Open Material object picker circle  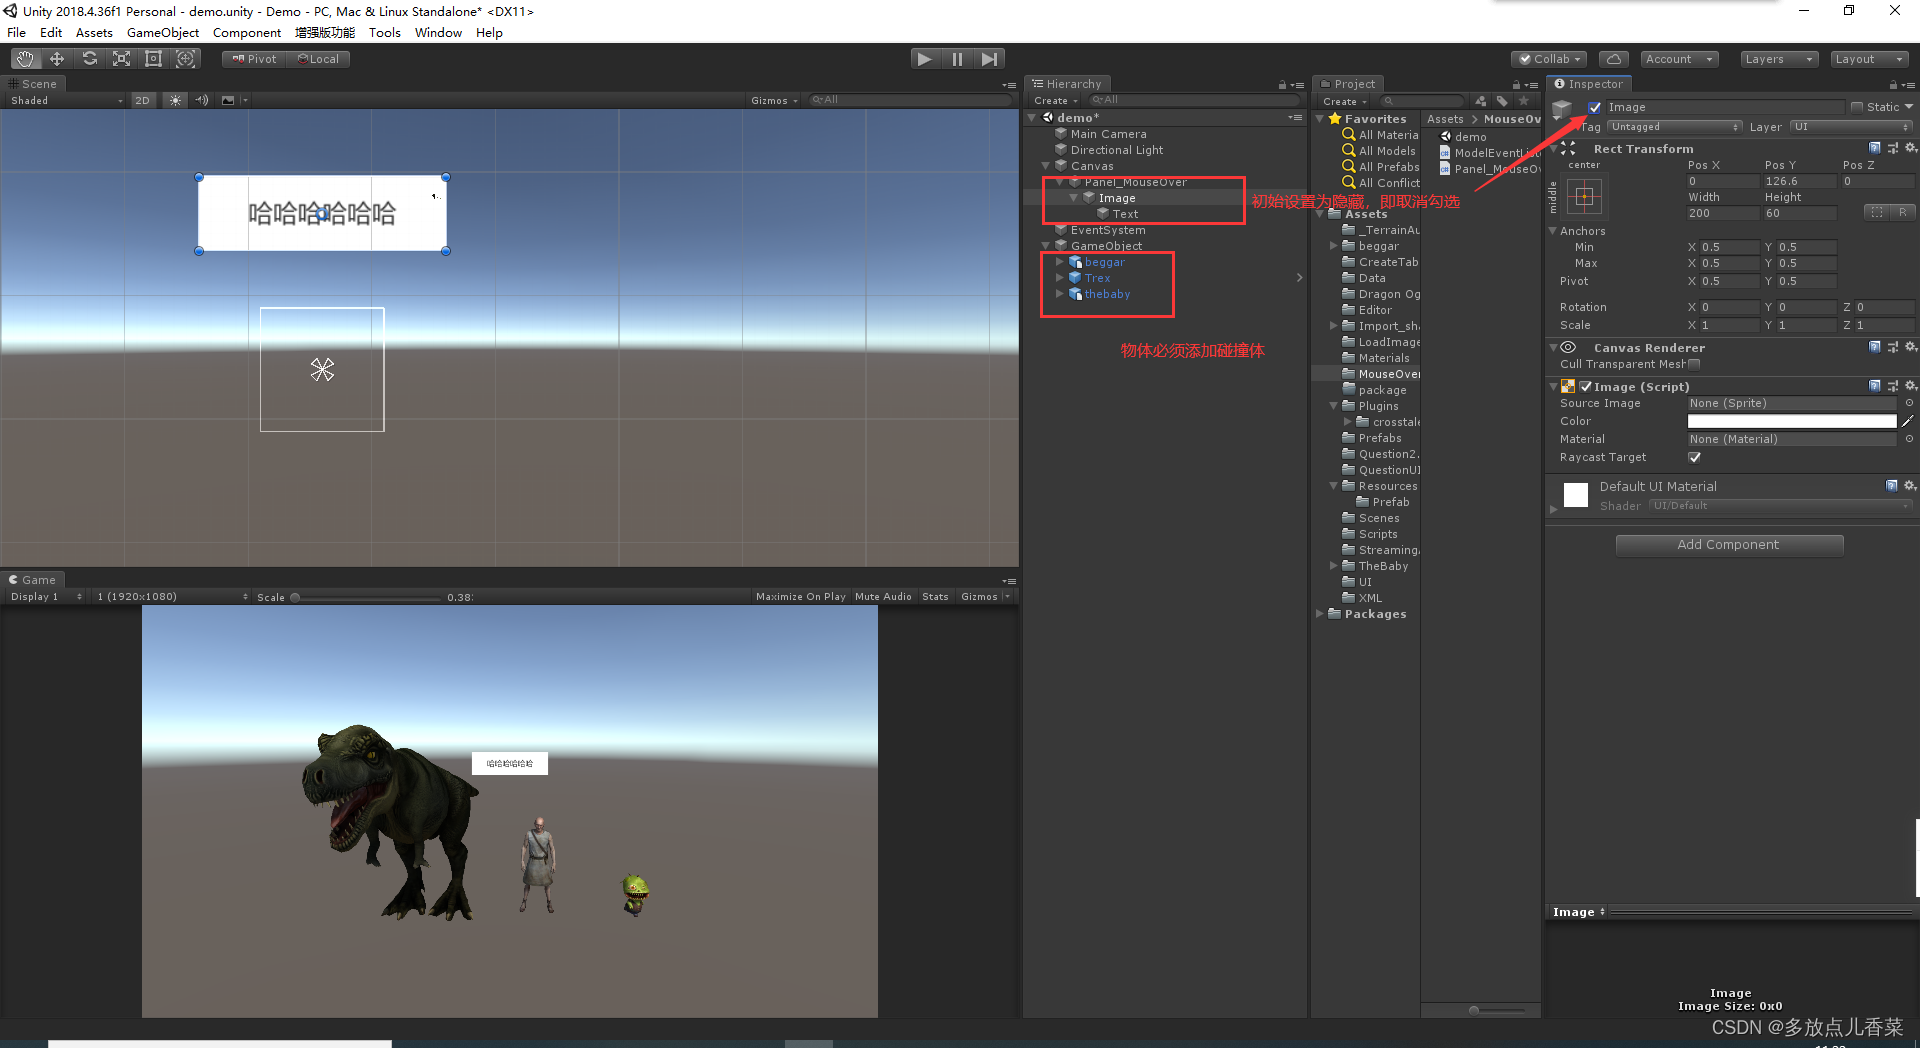1909,439
